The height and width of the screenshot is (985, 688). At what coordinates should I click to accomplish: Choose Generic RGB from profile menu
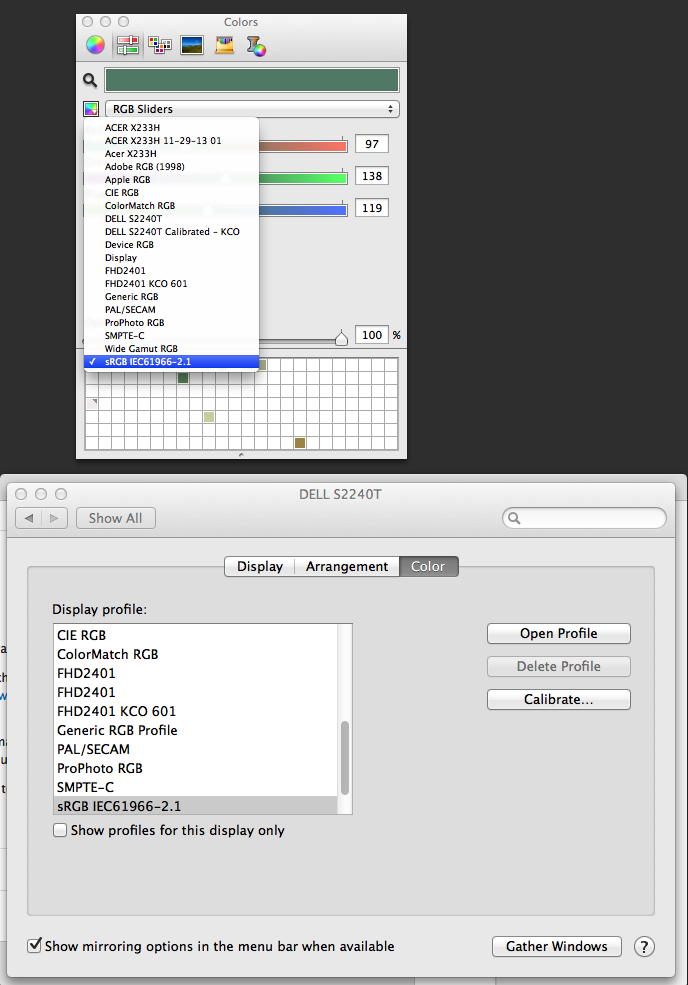(172, 297)
